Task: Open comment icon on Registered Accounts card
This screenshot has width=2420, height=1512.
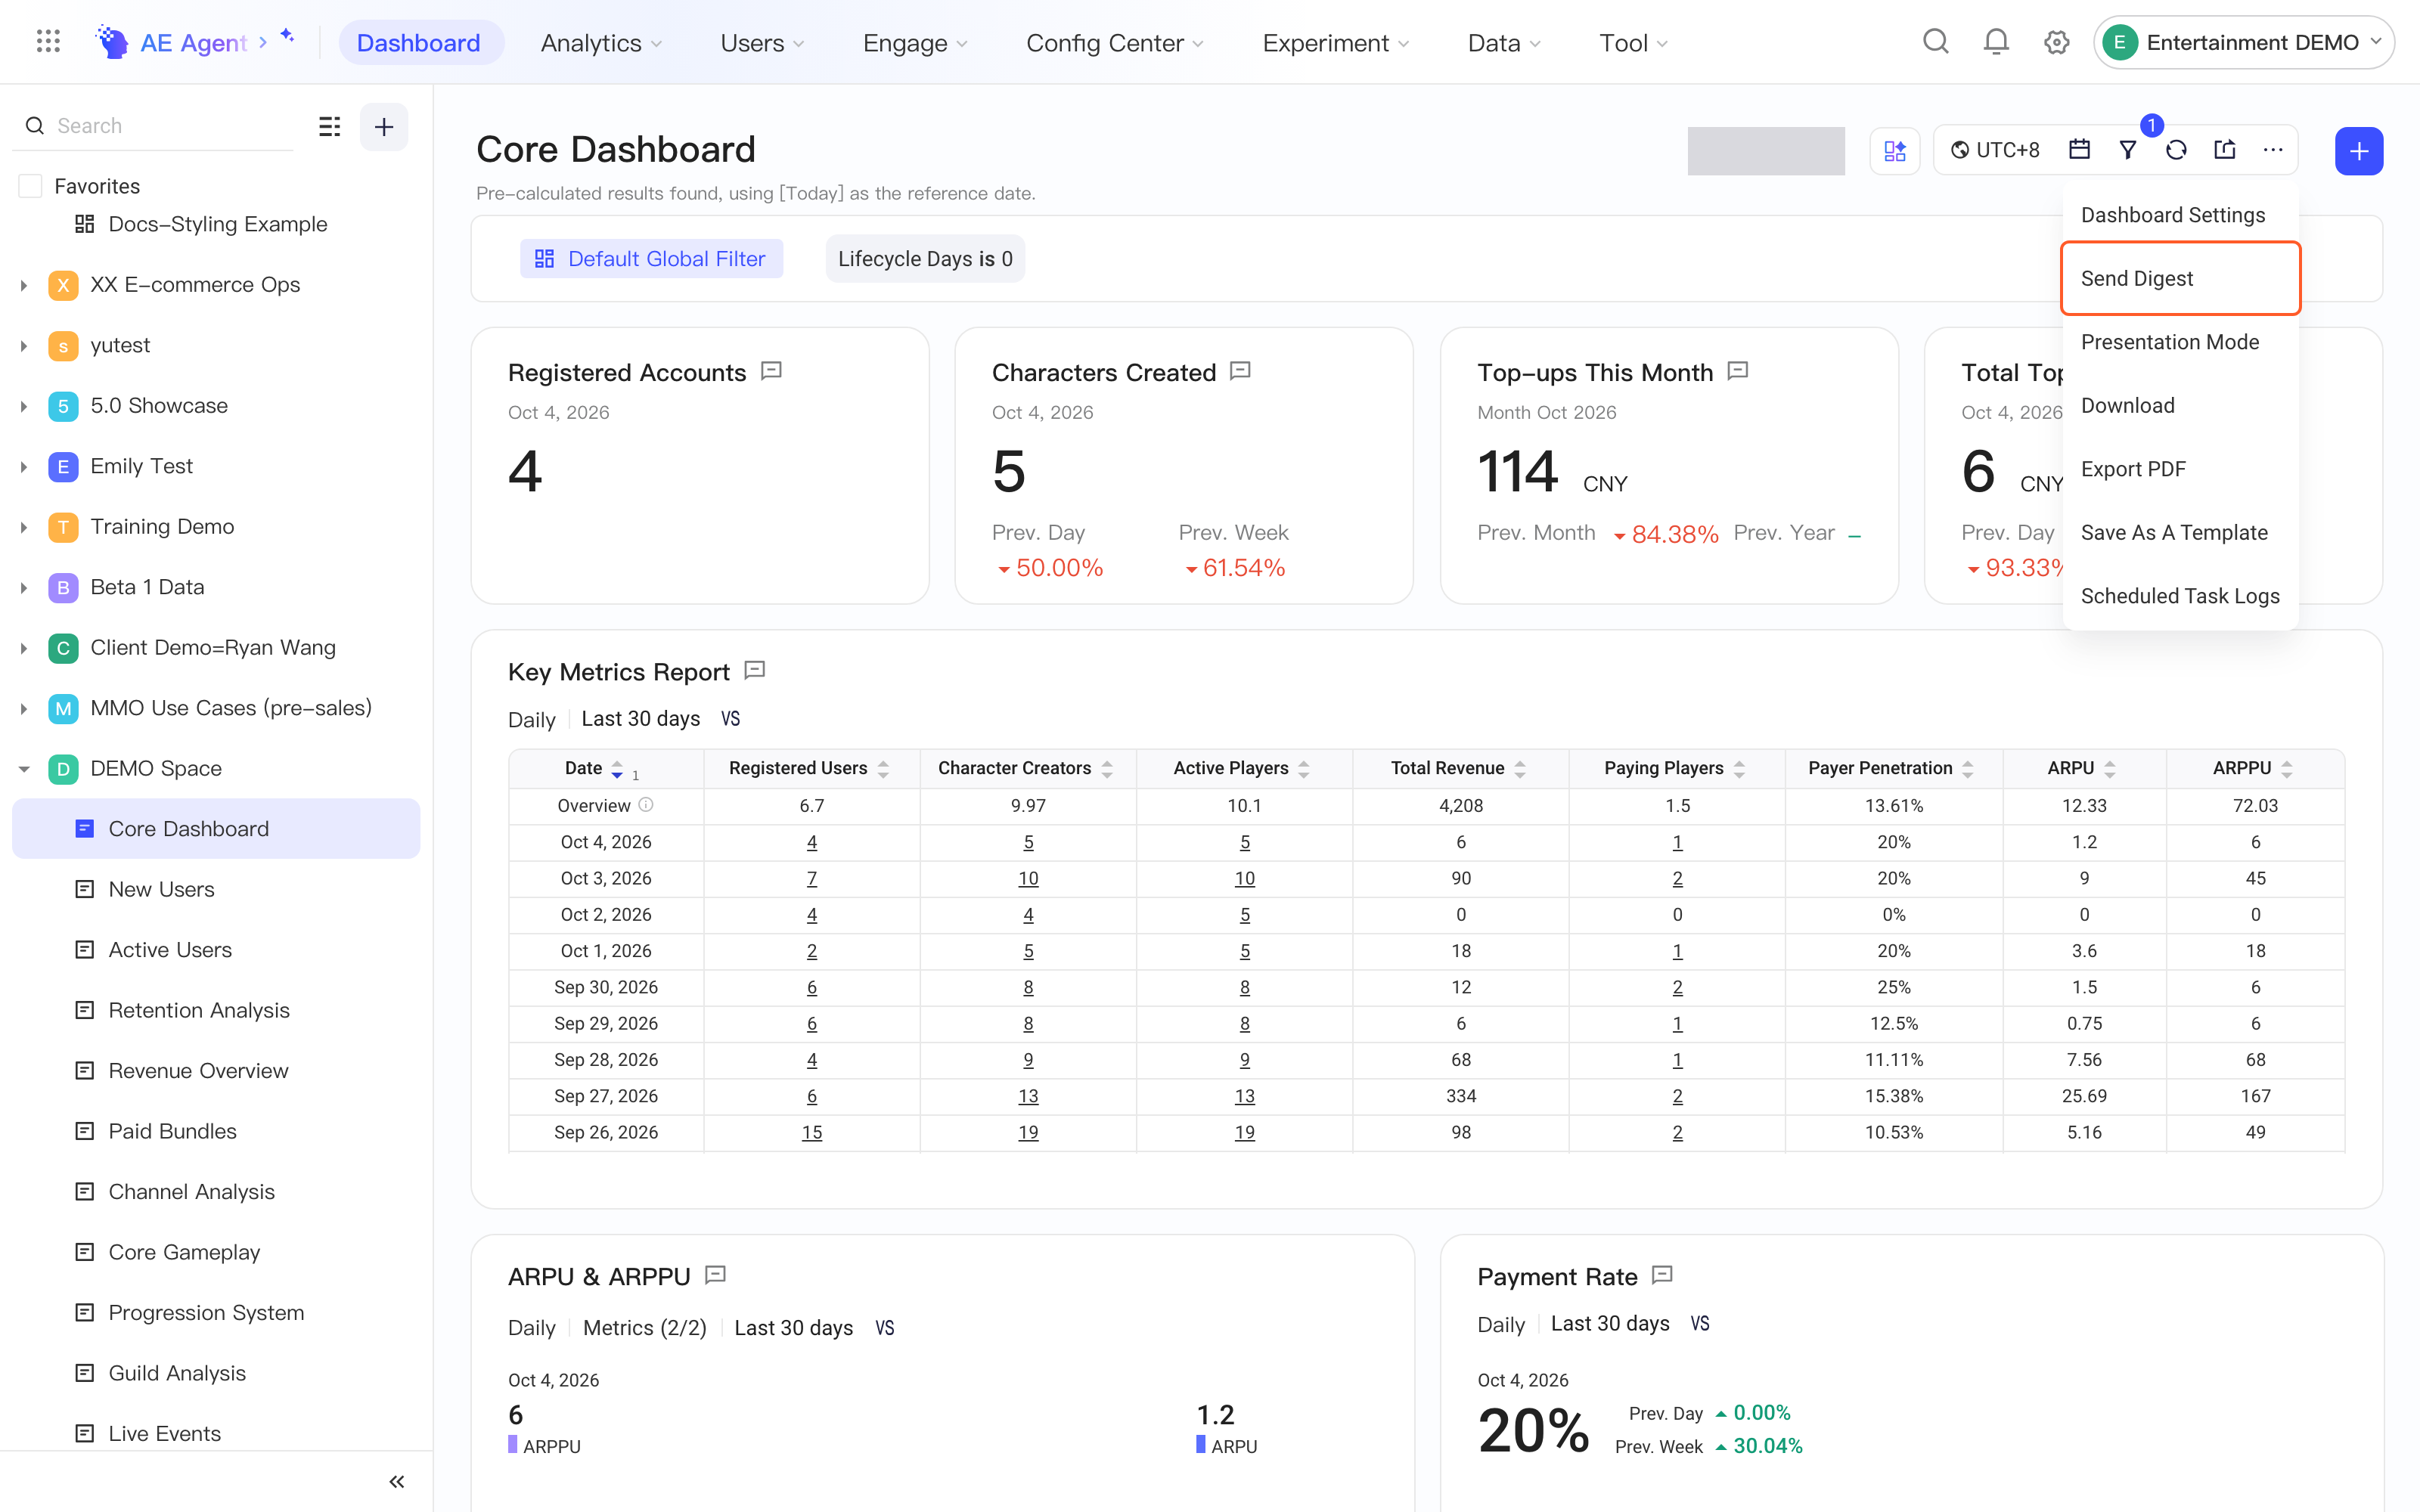Action: 771,371
